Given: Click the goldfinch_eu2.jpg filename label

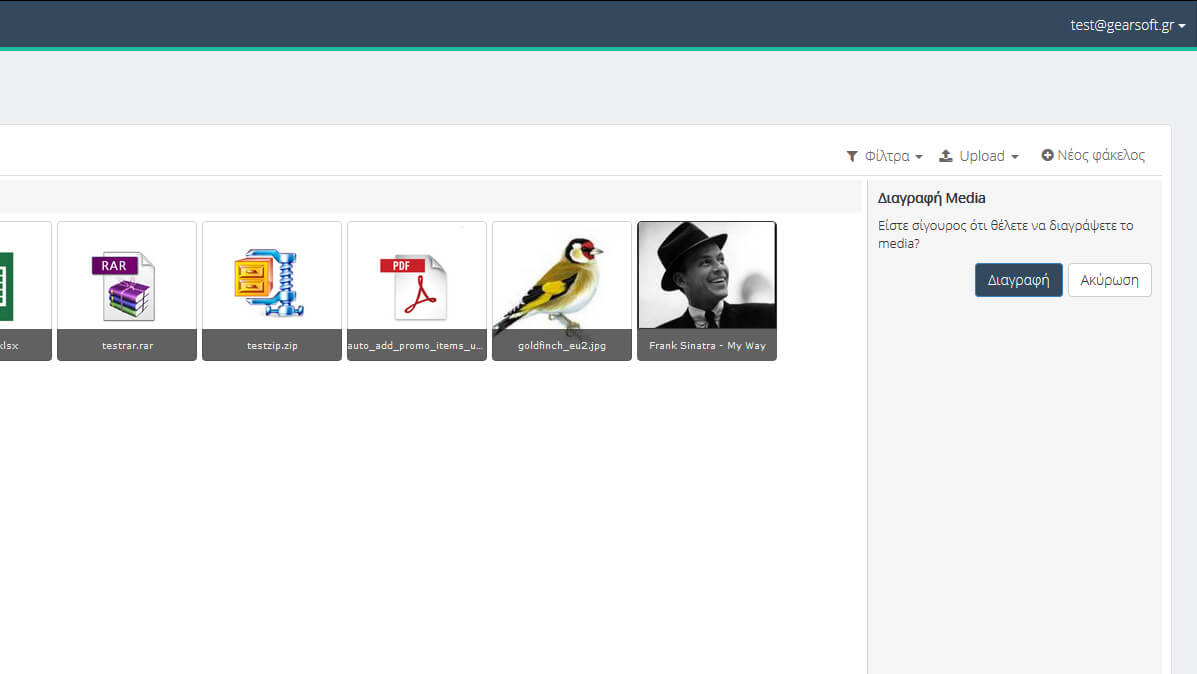Looking at the screenshot, I should pos(562,346).
